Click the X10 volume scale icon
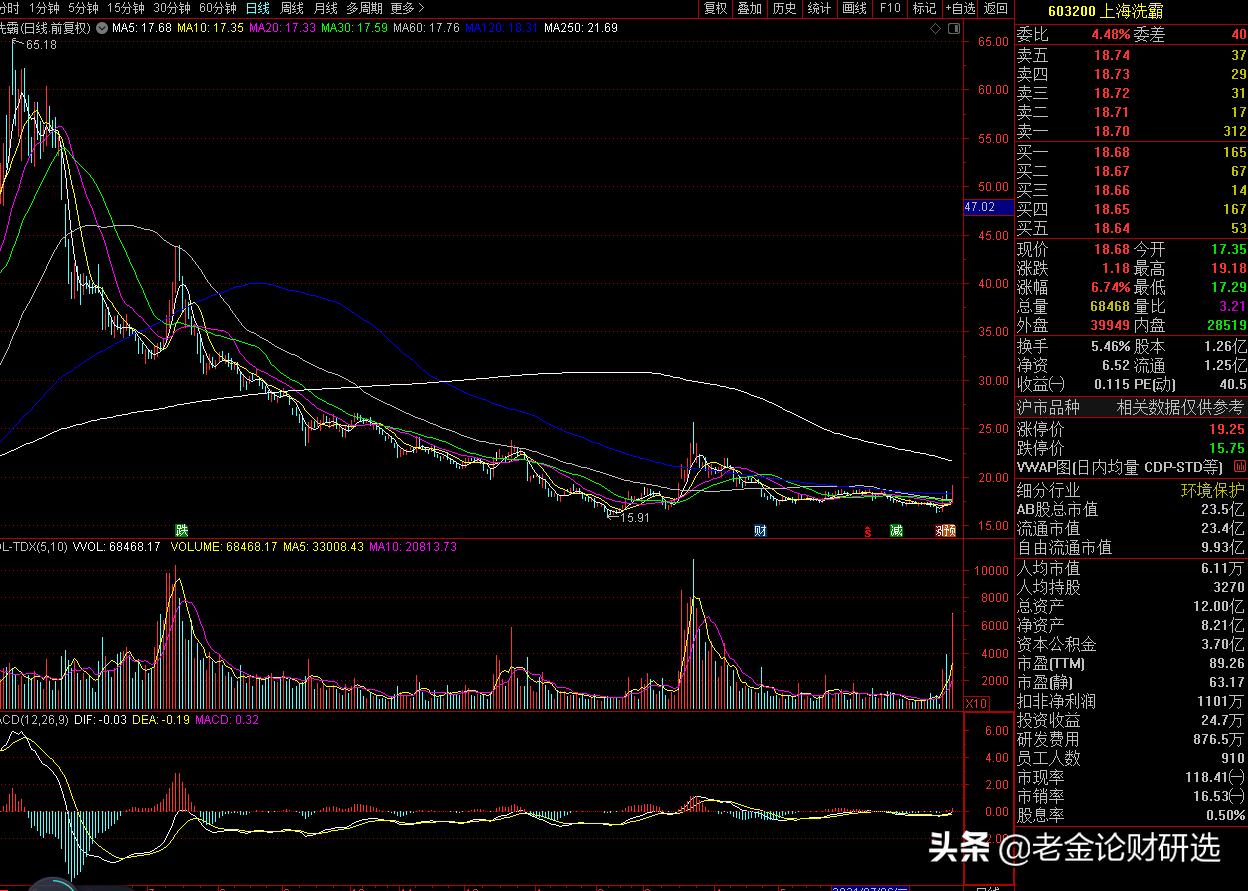This screenshot has height=891, width=1248. [976, 704]
